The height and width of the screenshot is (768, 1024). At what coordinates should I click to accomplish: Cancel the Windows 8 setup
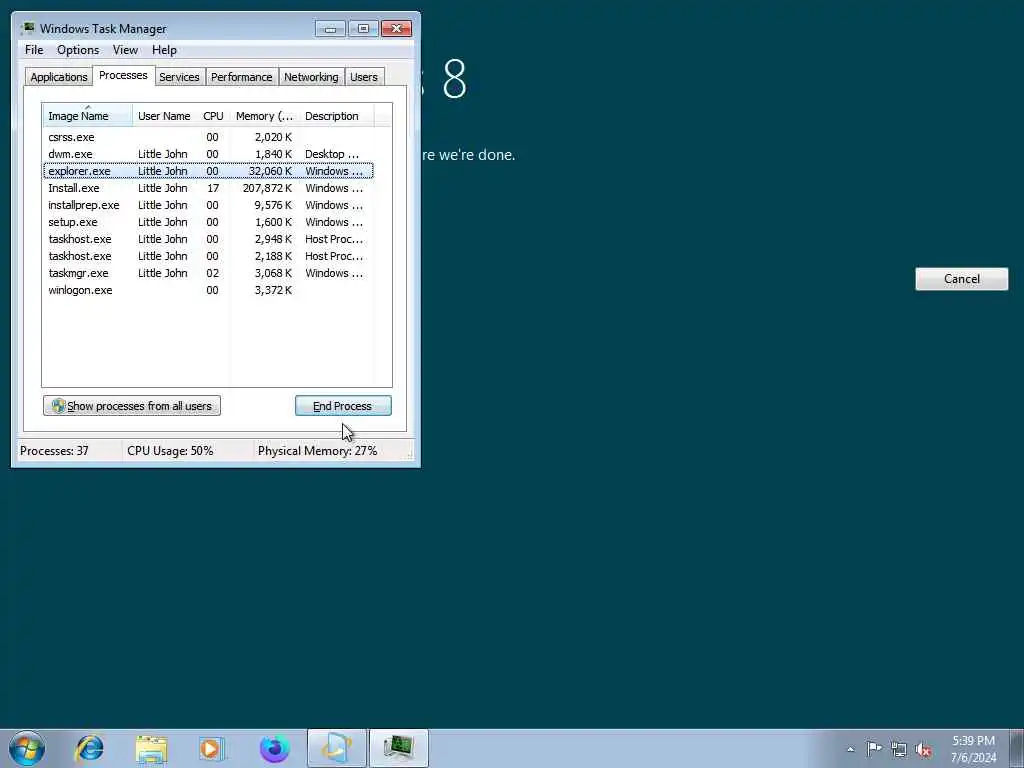(961, 279)
